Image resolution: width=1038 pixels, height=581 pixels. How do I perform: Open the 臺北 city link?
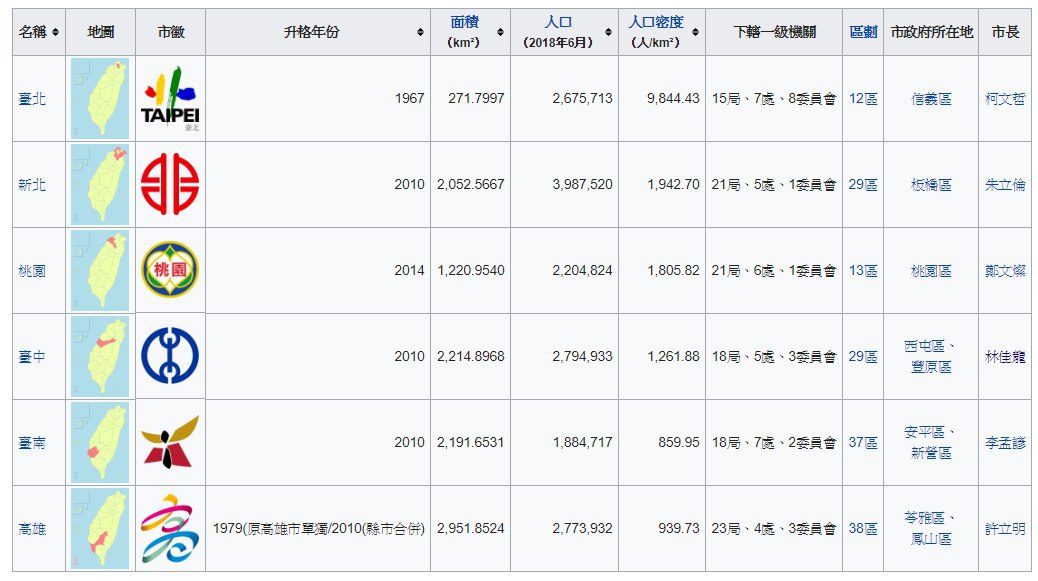(x=32, y=99)
